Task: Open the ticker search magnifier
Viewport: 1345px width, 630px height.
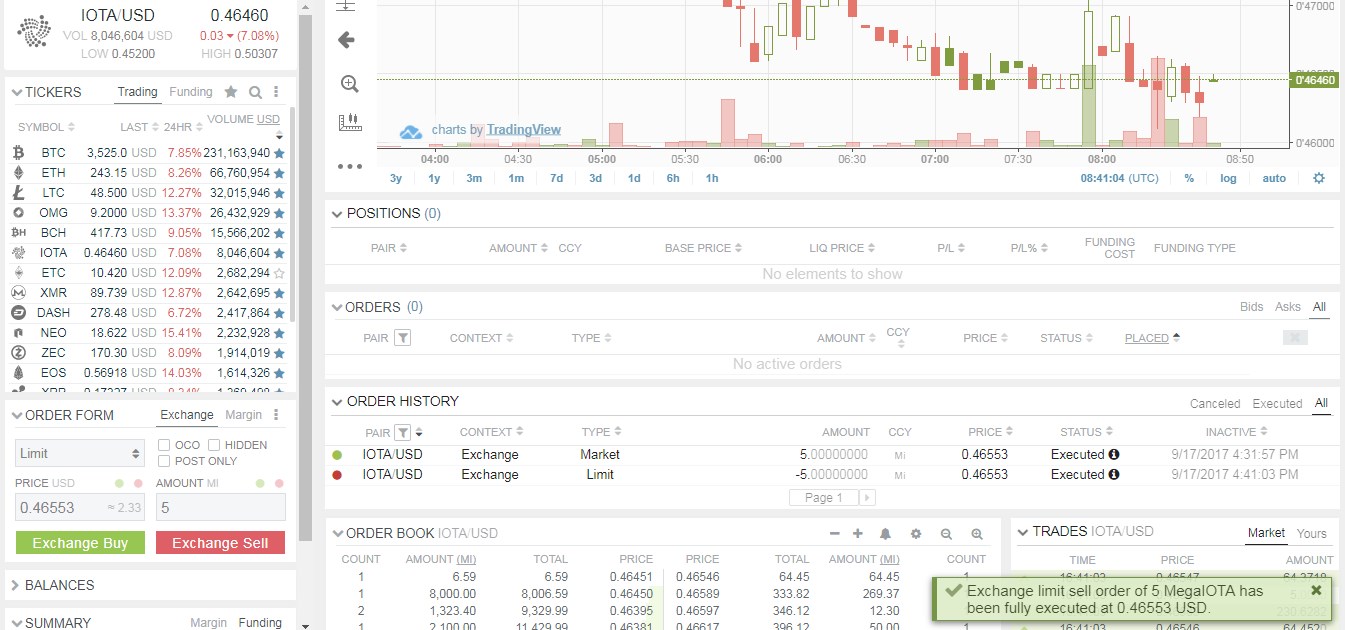Action: coord(253,91)
